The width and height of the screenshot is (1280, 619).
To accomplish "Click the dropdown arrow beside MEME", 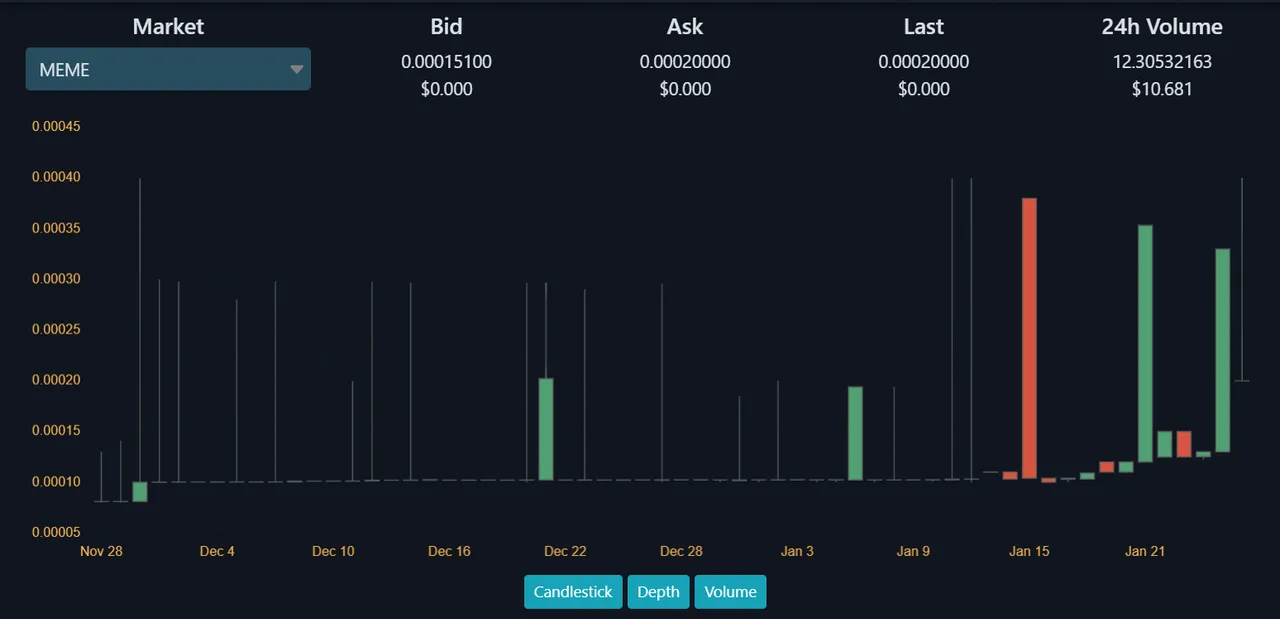I will click(x=296, y=70).
